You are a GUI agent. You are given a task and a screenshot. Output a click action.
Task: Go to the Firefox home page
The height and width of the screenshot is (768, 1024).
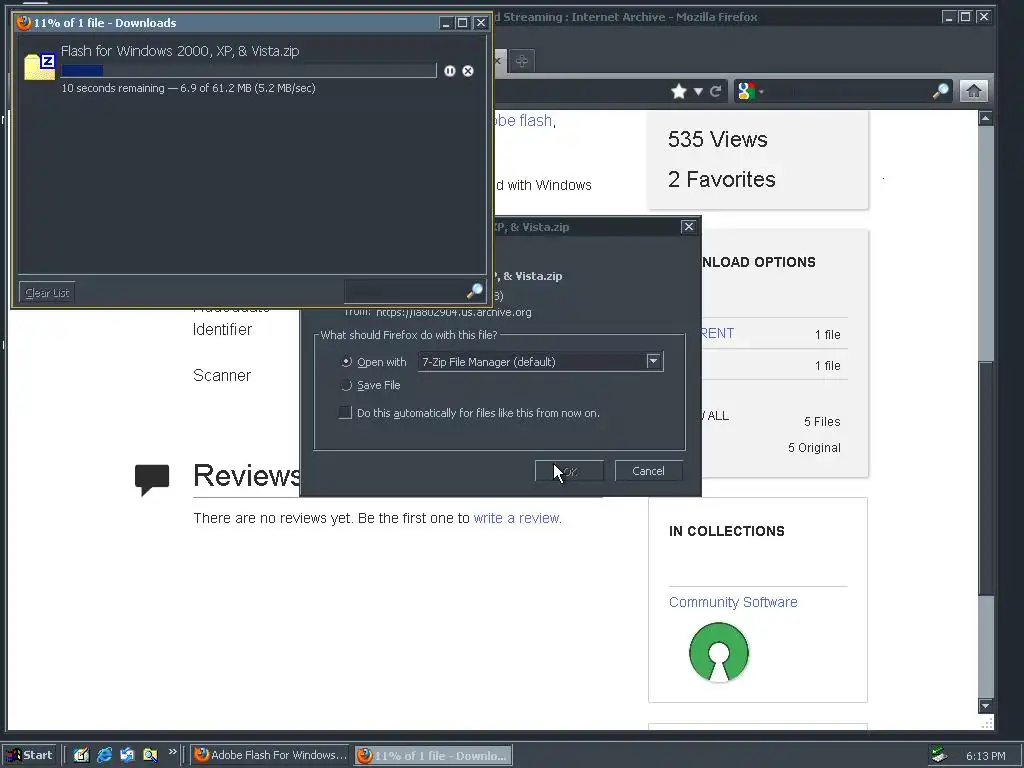974,91
